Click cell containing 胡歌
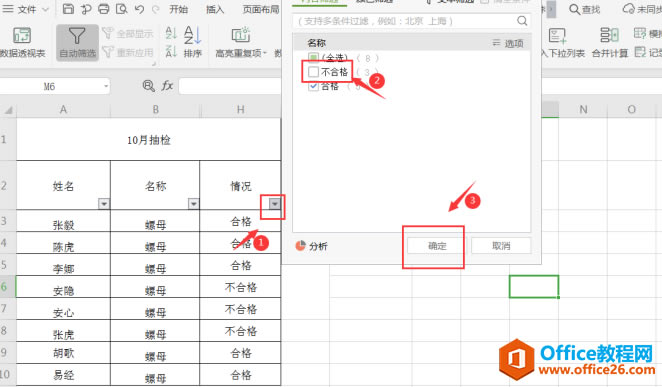The image size is (662, 387). point(63,352)
